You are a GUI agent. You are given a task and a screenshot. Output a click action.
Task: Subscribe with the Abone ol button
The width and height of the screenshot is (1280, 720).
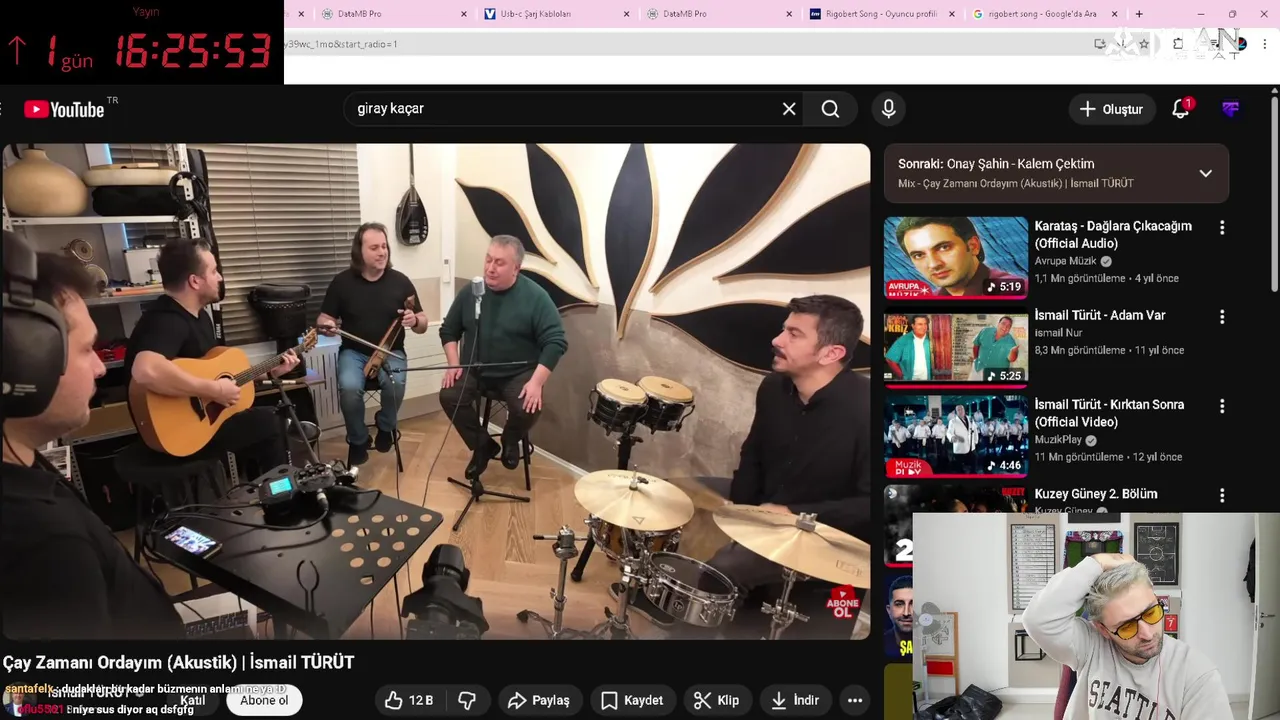click(264, 700)
